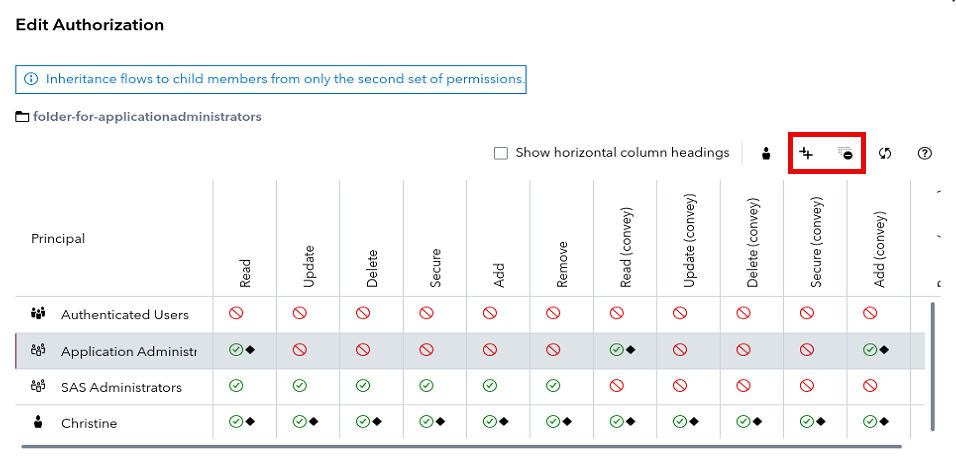956x466 pixels.
Task: Click the add principal plus icon
Action: [x=806, y=154]
